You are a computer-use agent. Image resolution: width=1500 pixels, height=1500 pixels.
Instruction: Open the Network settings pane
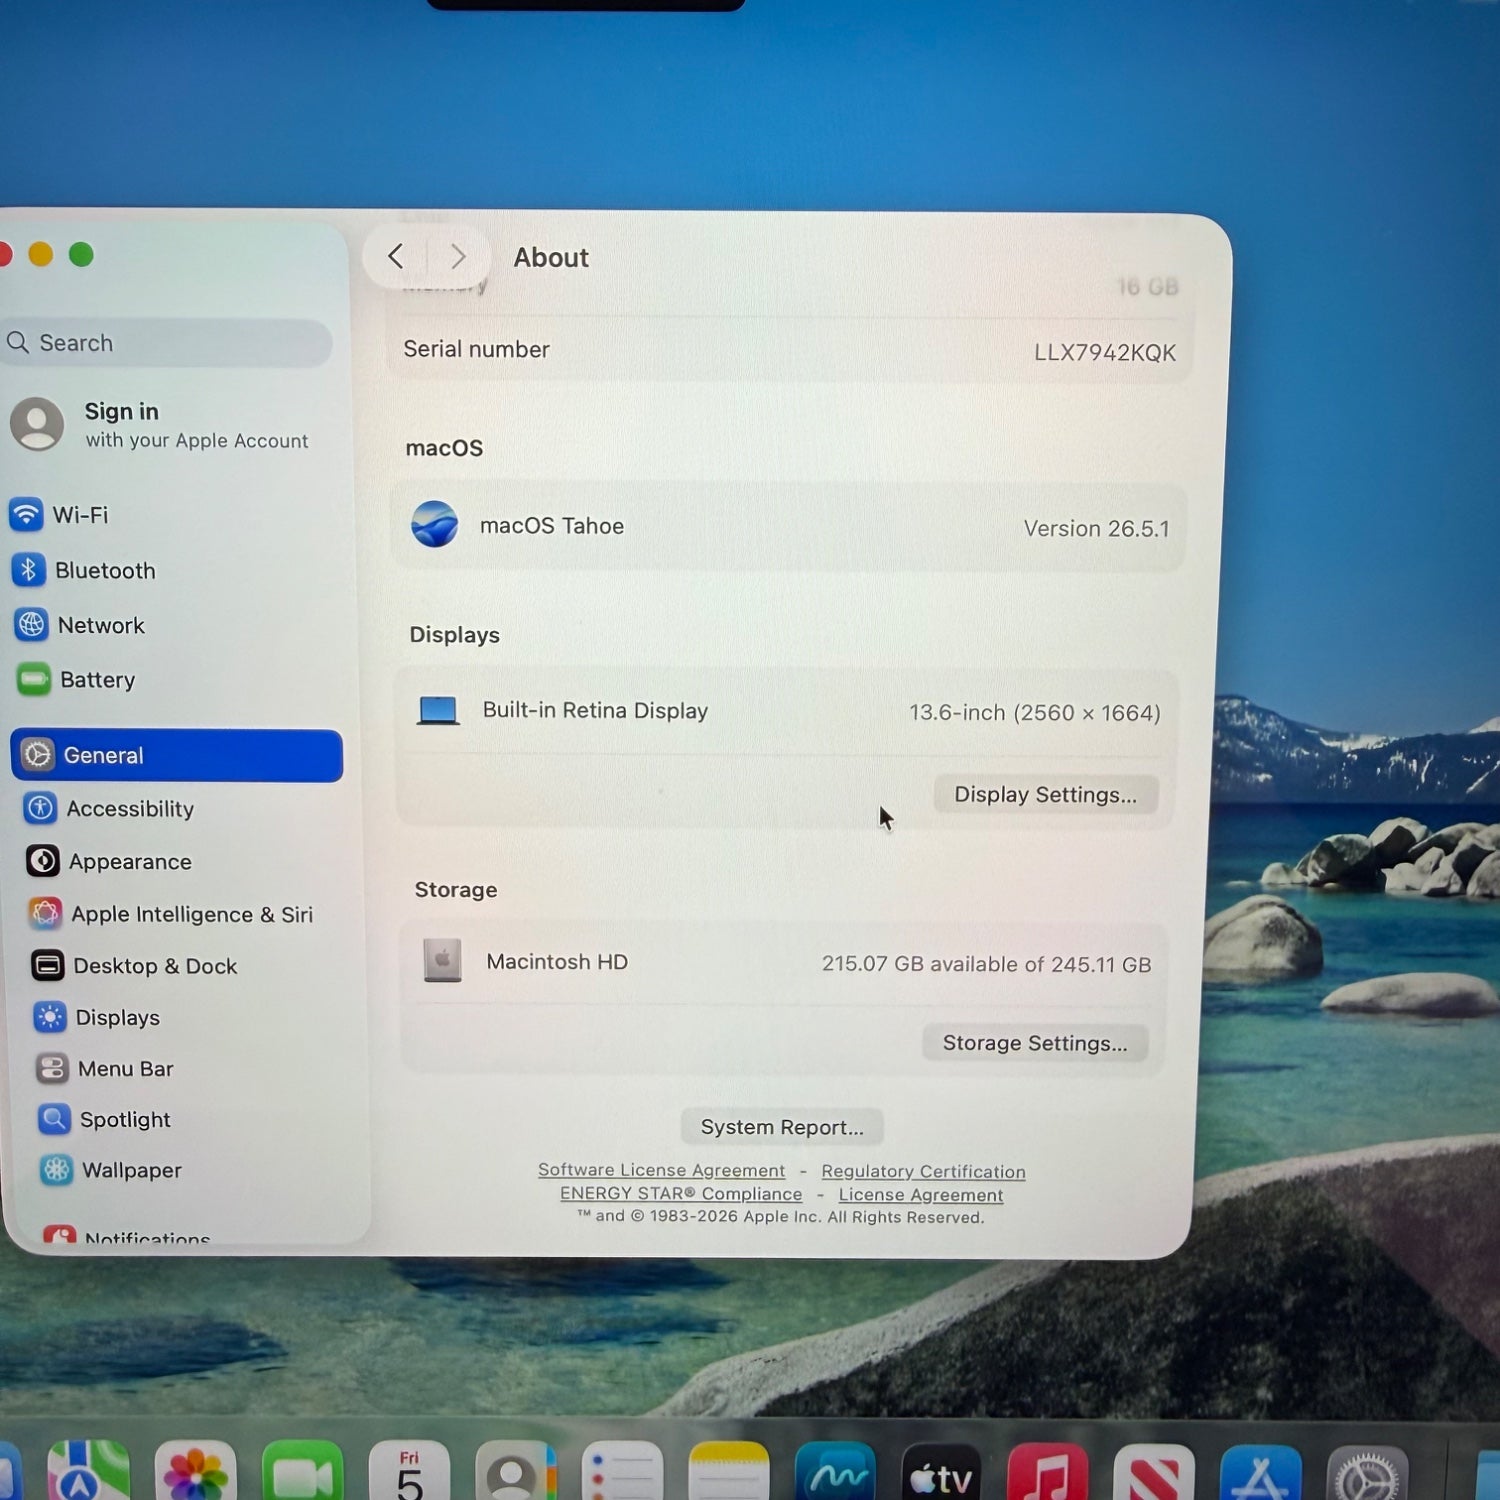(x=176, y=625)
